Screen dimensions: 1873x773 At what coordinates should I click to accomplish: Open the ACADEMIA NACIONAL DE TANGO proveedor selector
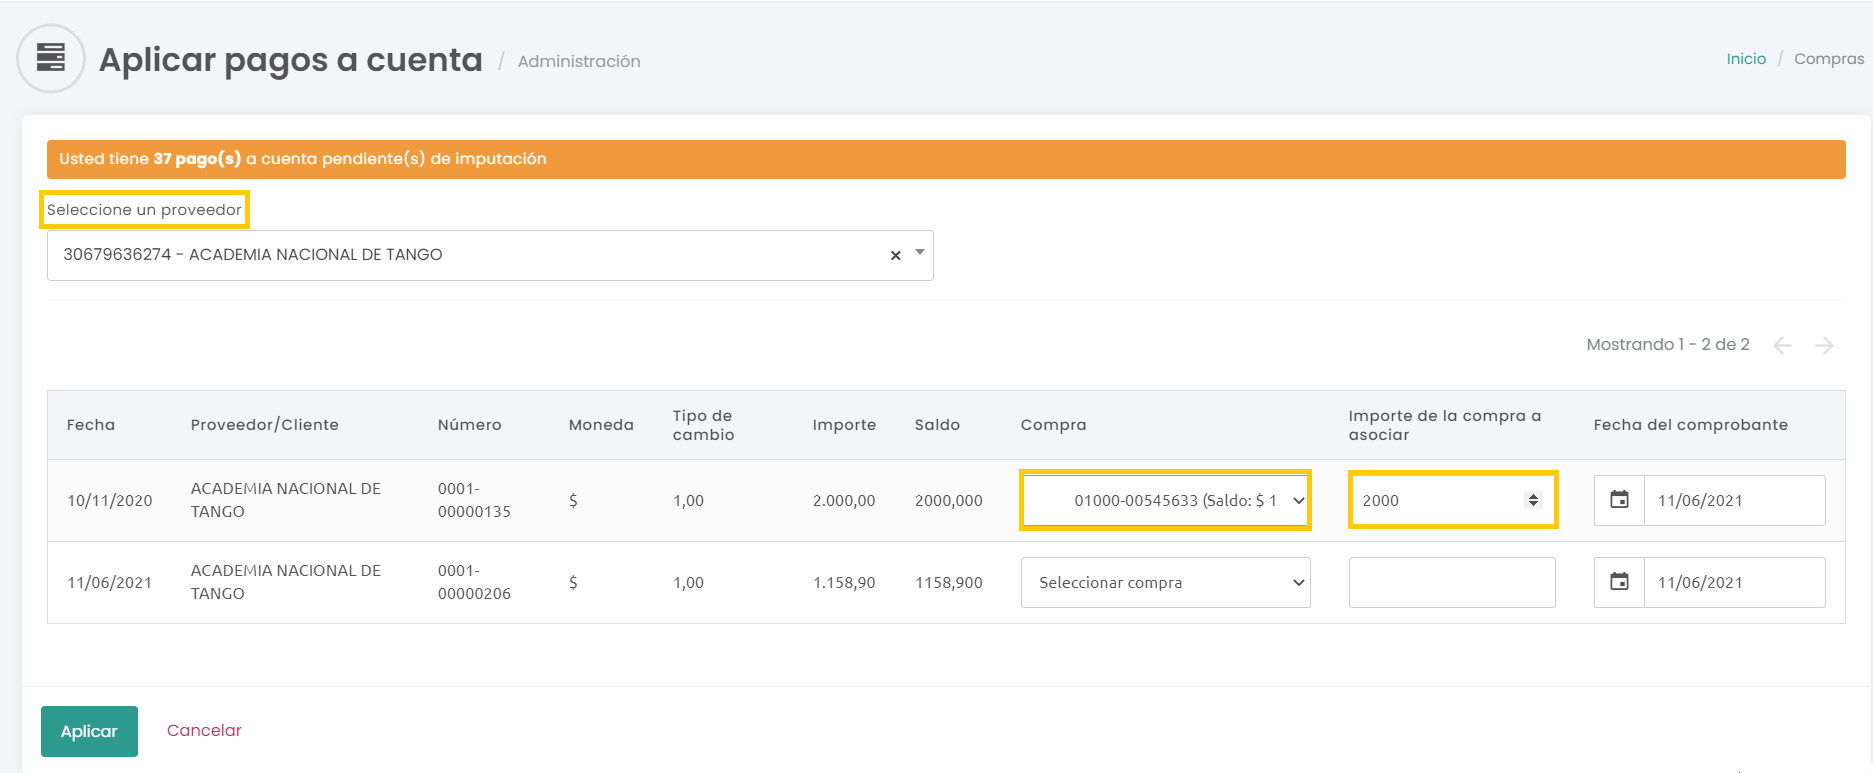[490, 255]
